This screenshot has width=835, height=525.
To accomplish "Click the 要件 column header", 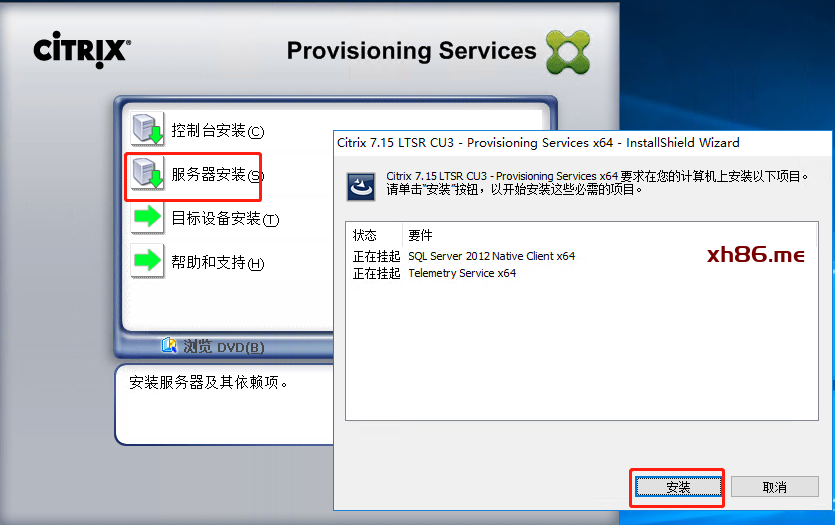I will 420,235.
